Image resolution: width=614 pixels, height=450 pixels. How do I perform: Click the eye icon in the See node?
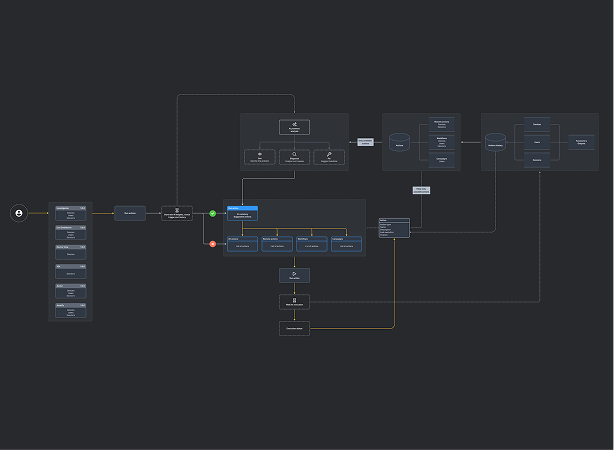260,154
